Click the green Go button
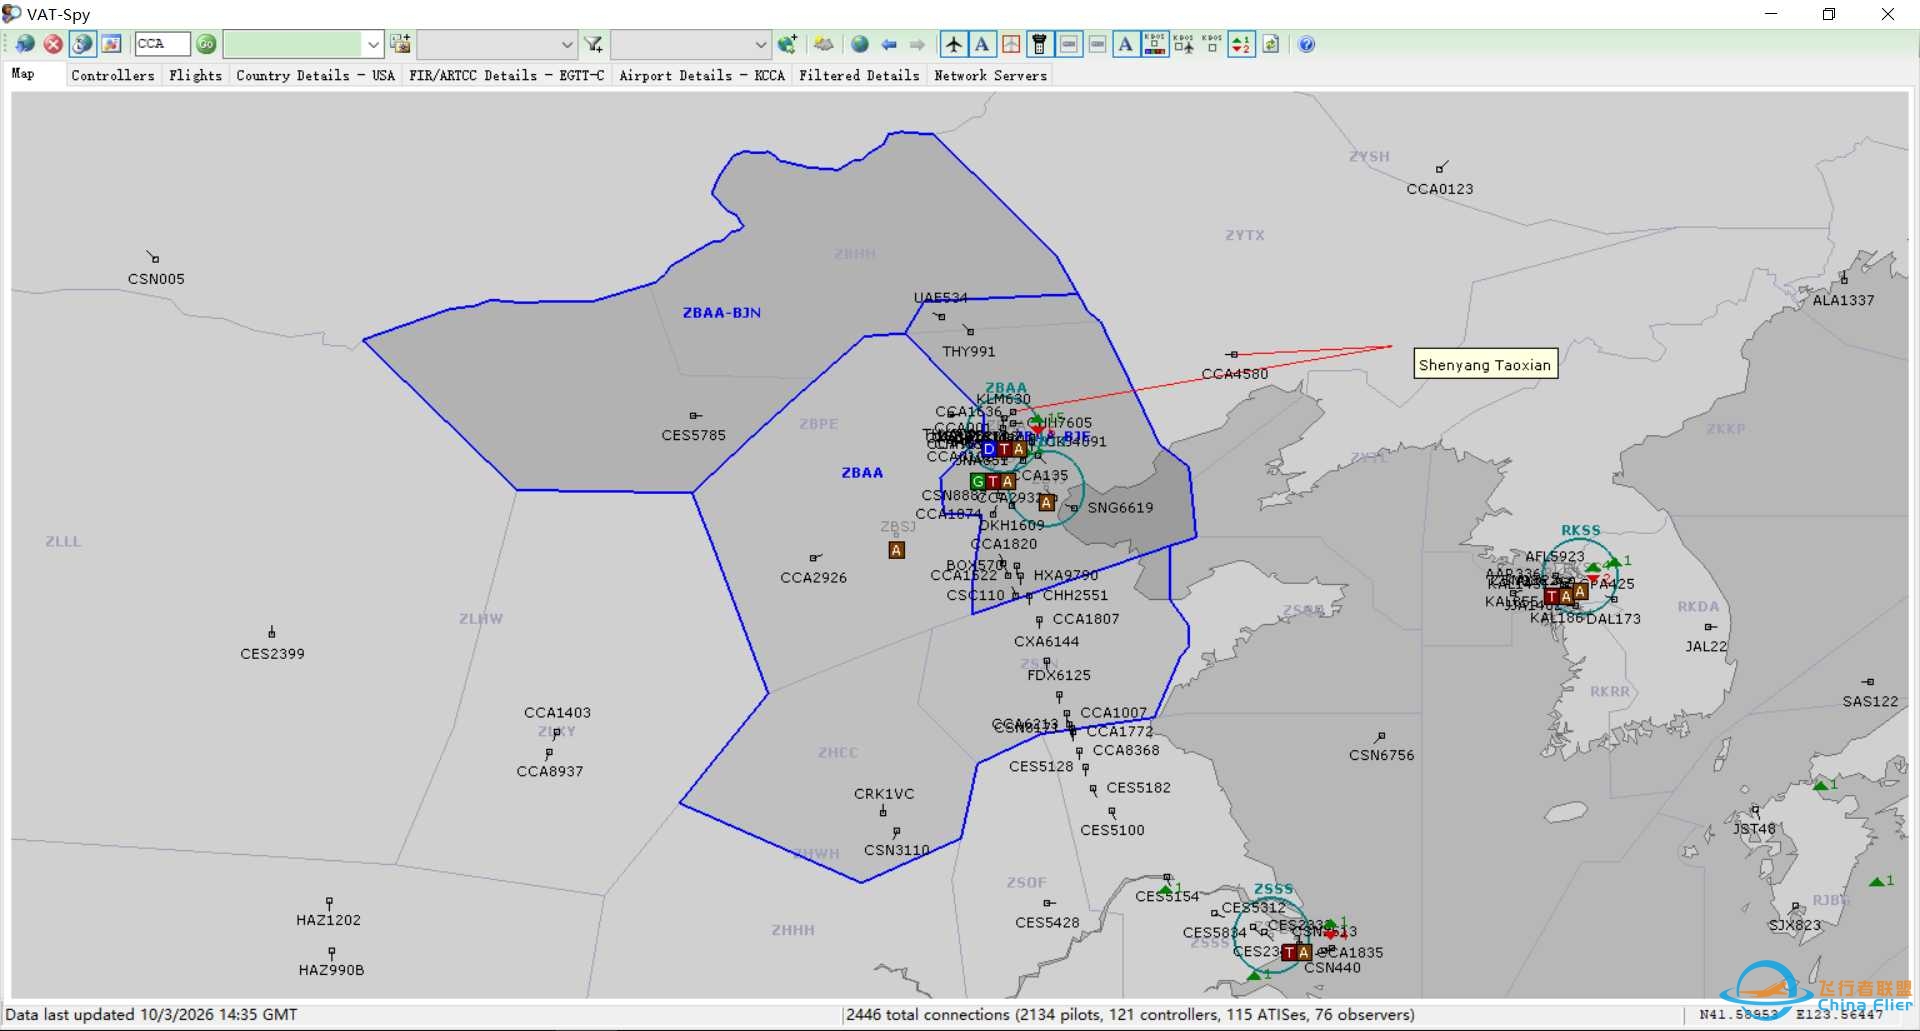Viewport: 1920px width, 1031px height. 206,44
